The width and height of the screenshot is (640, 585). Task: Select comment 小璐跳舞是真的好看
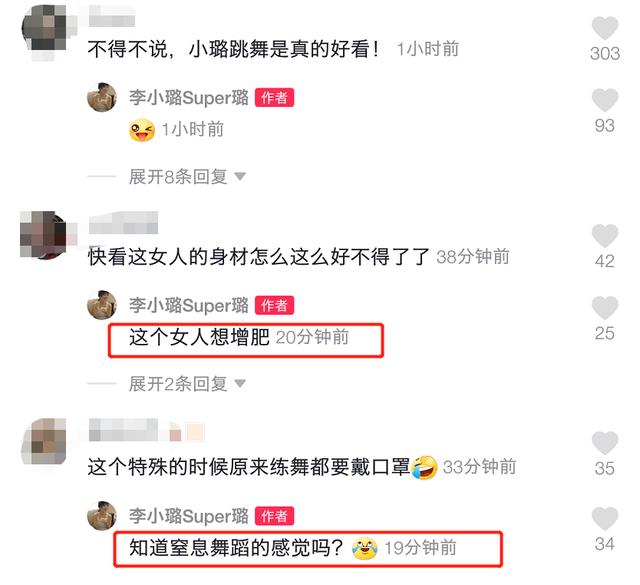233,49
